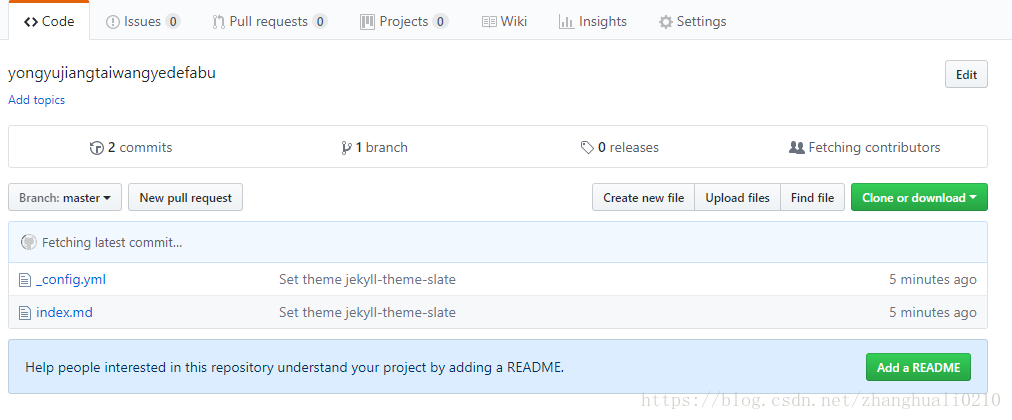Click the Pull requests branch icon
This screenshot has height=420, width=1012.
(x=219, y=22)
